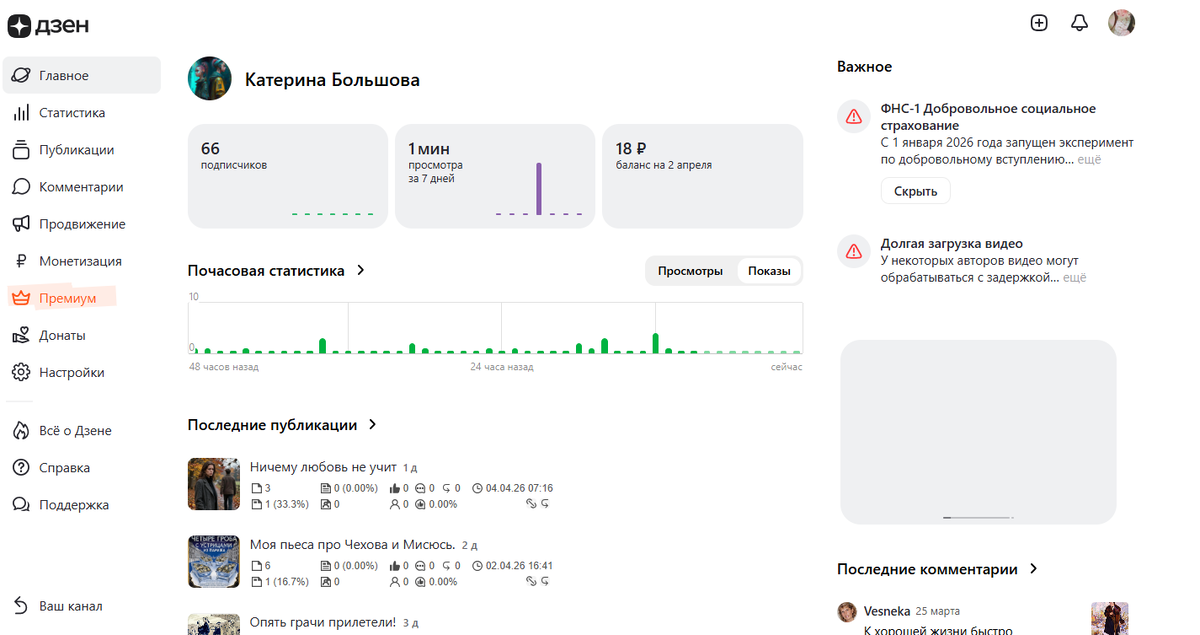1200x635 pixels.
Task: Open article Ничему любовь не учит
Action: click(323, 467)
